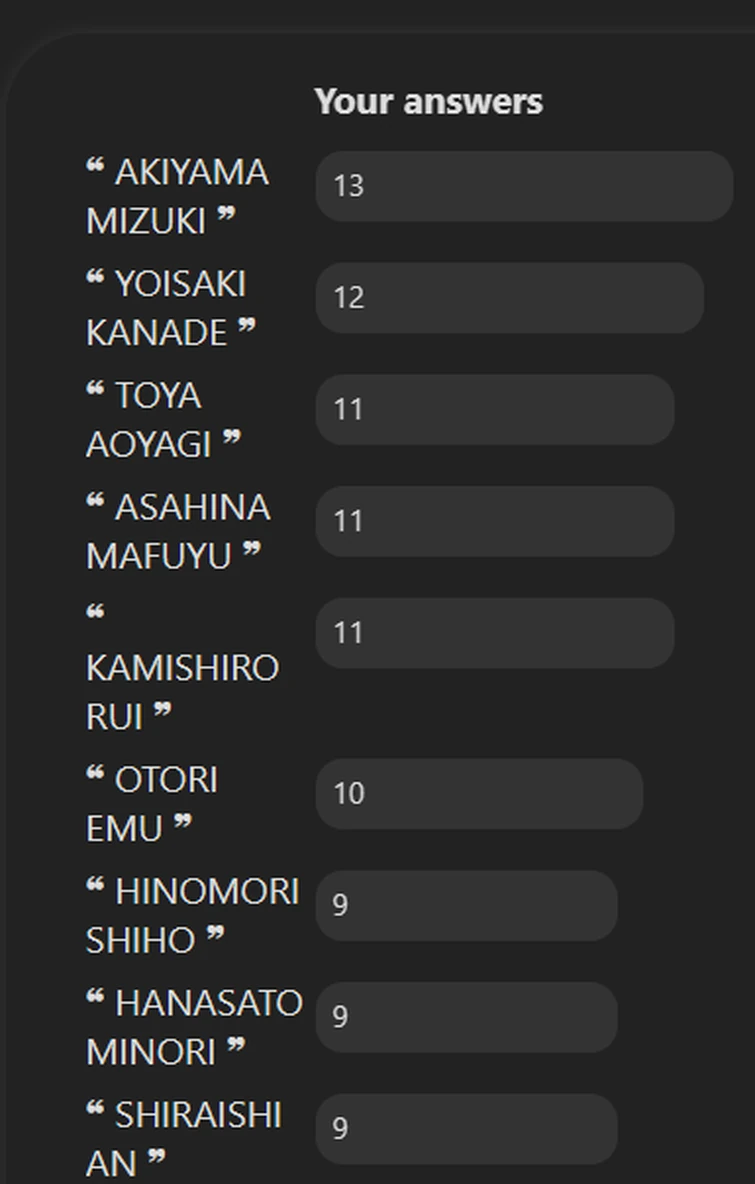Select the HINOMORI SHIHO name label
755x1184 pixels.
pyautogui.click(x=192, y=915)
